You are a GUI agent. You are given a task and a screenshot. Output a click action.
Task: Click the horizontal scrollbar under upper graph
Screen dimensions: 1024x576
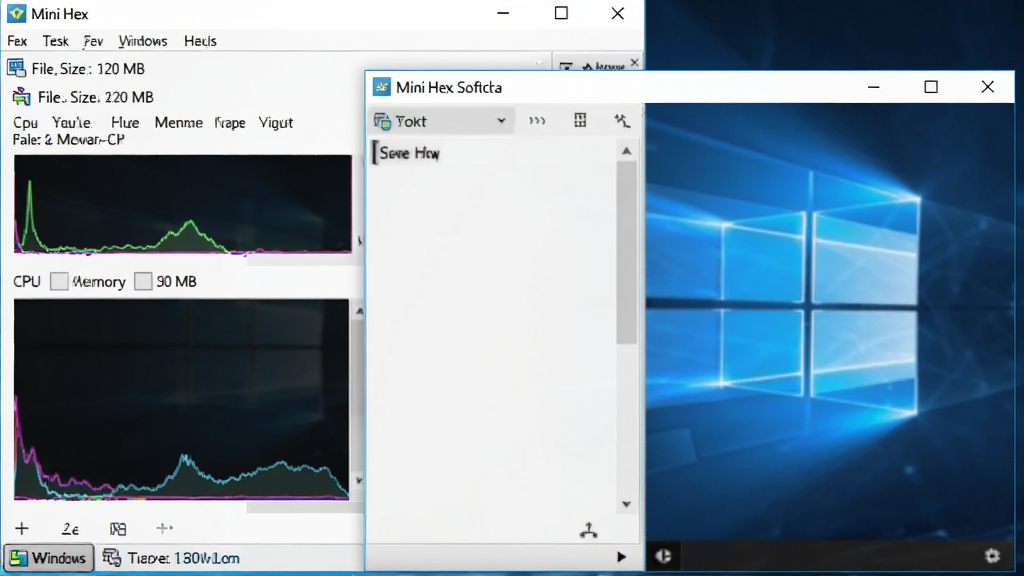pyautogui.click(x=304, y=259)
